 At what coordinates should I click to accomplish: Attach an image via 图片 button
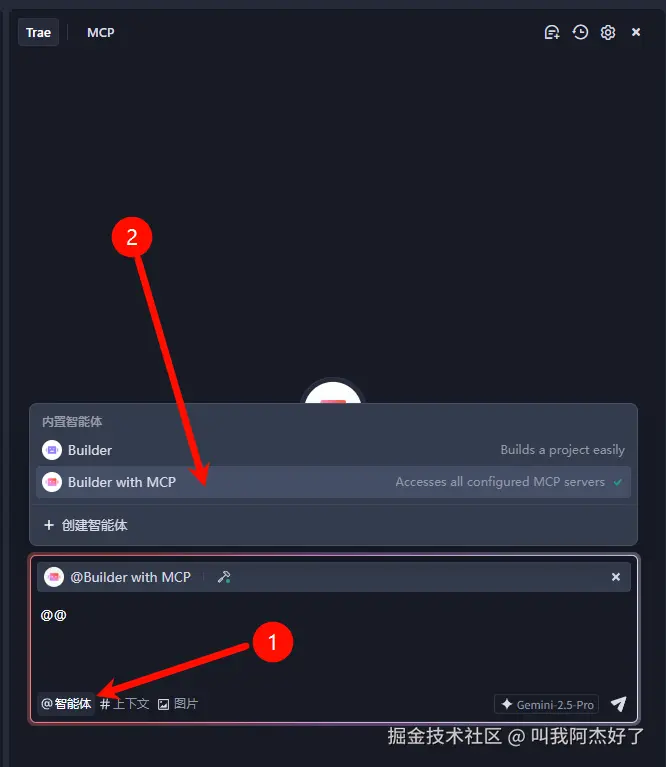[178, 704]
